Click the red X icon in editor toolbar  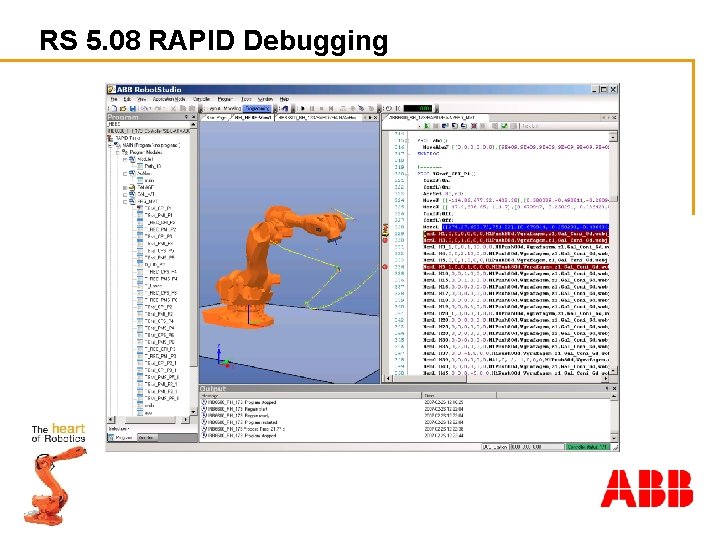(x=474, y=126)
